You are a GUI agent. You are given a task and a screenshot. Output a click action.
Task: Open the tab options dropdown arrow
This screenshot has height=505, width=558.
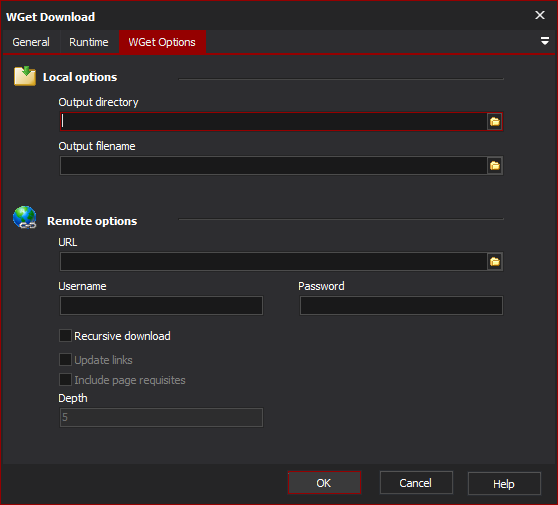click(544, 41)
